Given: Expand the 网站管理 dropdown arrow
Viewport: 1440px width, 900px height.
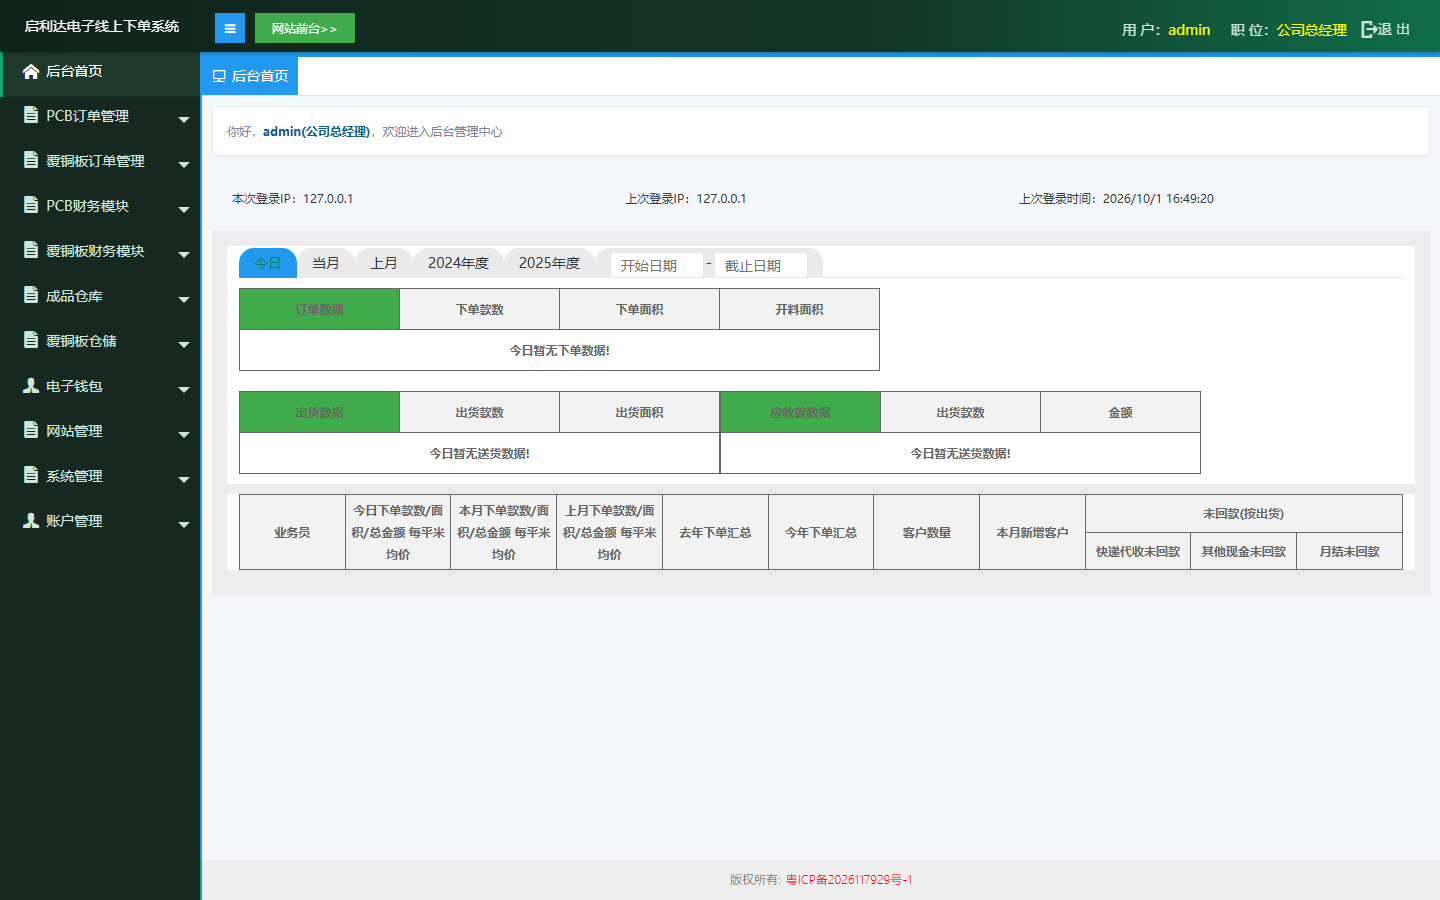Looking at the screenshot, I should (184, 435).
